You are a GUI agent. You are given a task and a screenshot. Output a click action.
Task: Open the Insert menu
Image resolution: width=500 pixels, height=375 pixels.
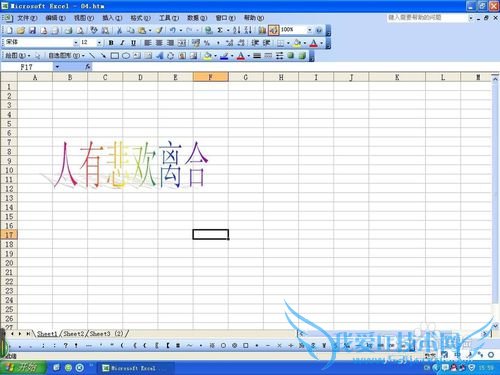tap(112, 18)
